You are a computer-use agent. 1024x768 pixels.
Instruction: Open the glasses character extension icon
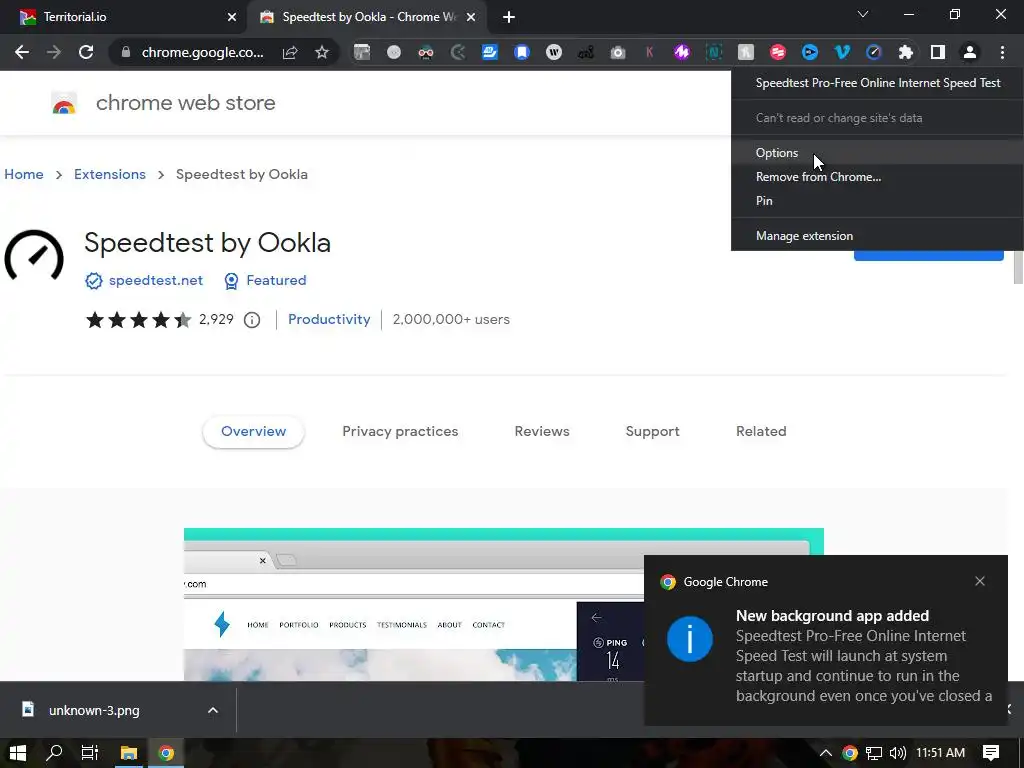pyautogui.click(x=426, y=52)
